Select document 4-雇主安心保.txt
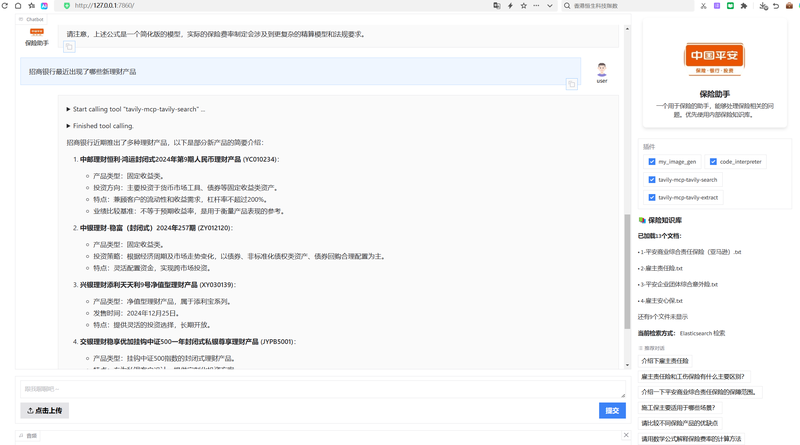The width and height of the screenshot is (800, 445). coord(660,301)
